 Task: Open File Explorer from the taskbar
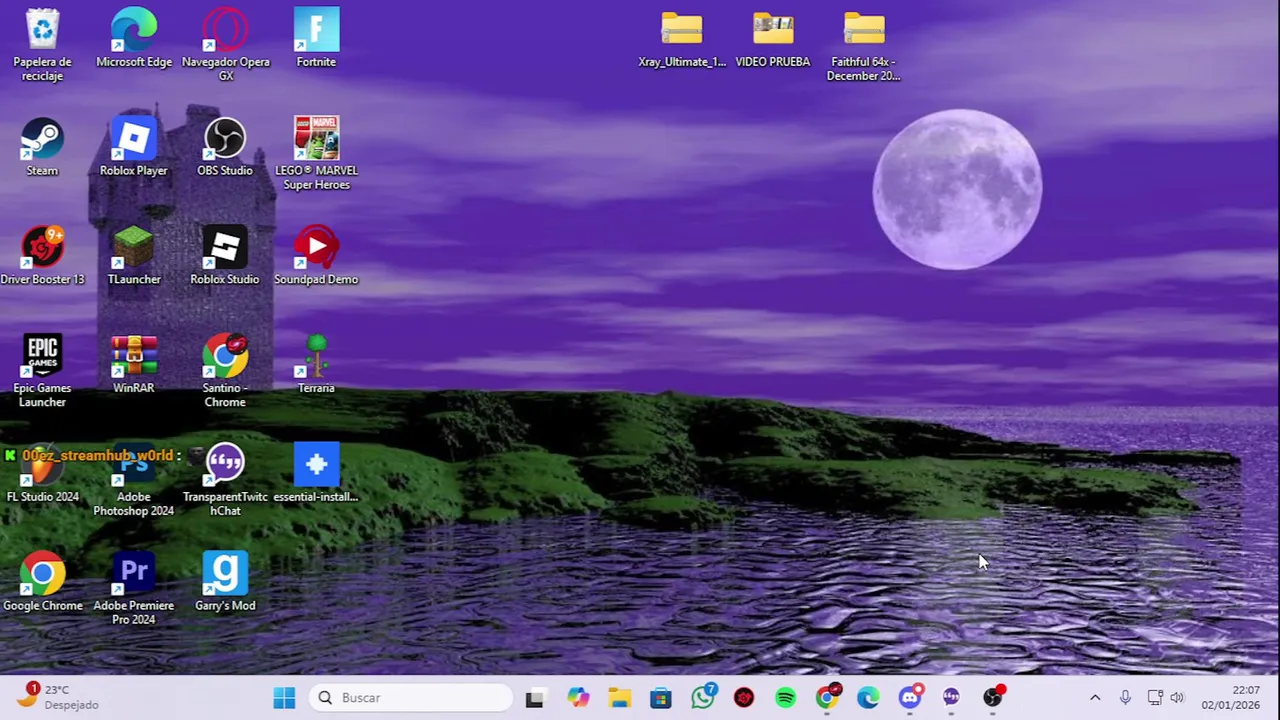(620, 698)
